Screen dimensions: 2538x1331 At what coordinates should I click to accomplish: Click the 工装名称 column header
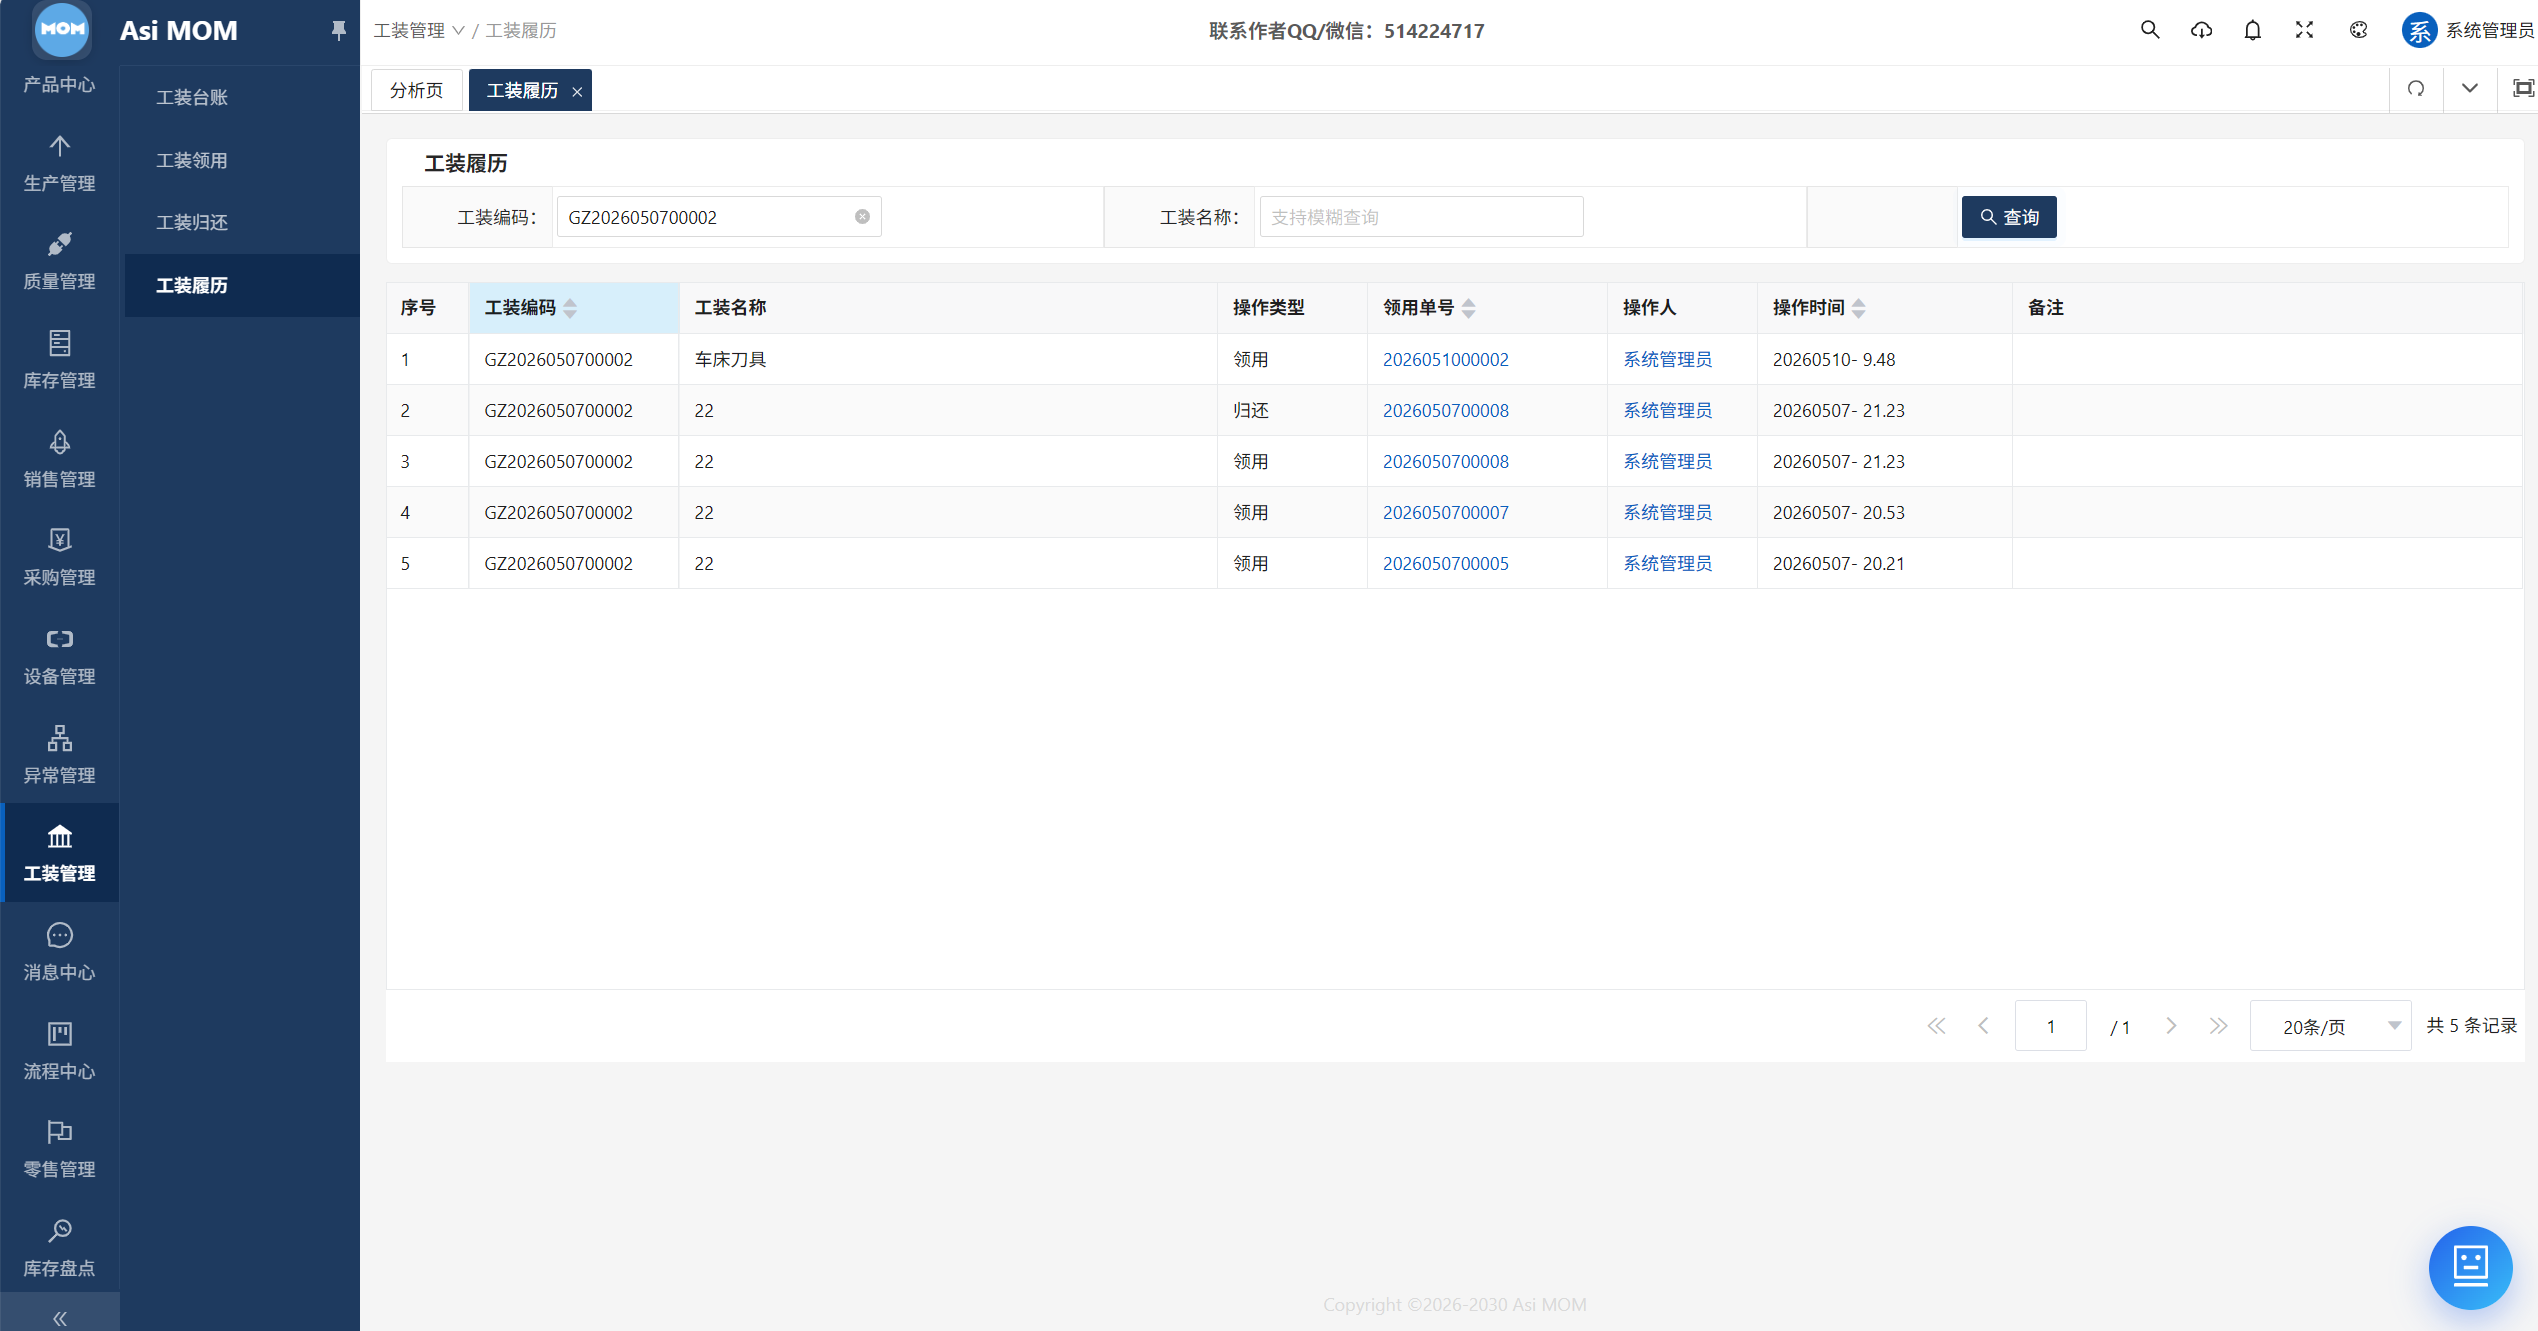pyautogui.click(x=947, y=308)
